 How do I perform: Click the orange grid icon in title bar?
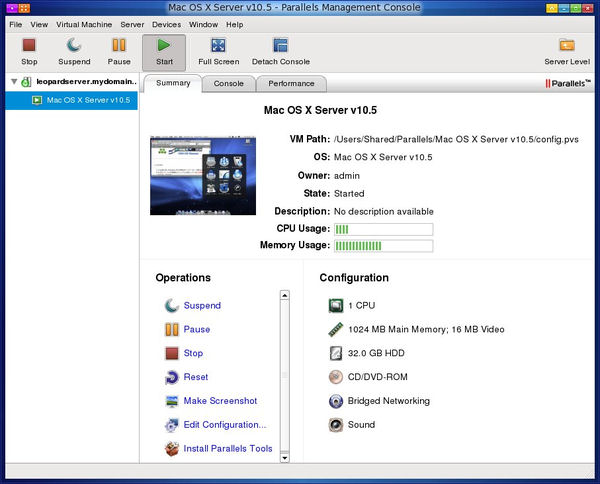24,8
